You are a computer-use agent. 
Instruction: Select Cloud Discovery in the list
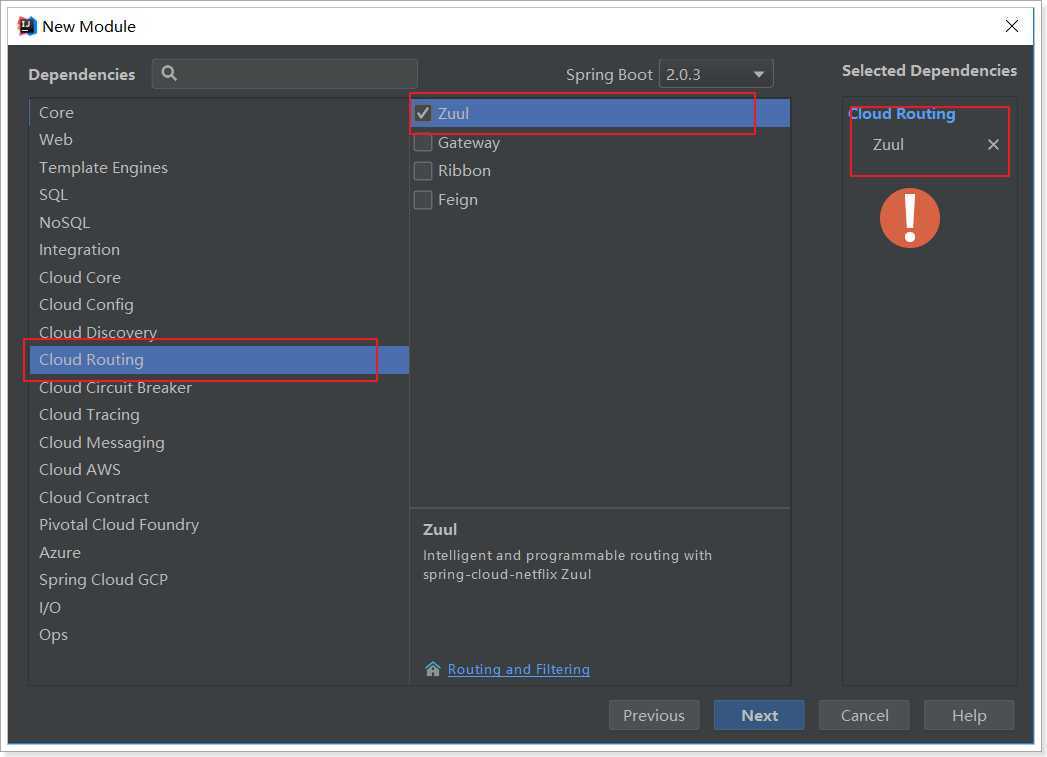[219, 332]
